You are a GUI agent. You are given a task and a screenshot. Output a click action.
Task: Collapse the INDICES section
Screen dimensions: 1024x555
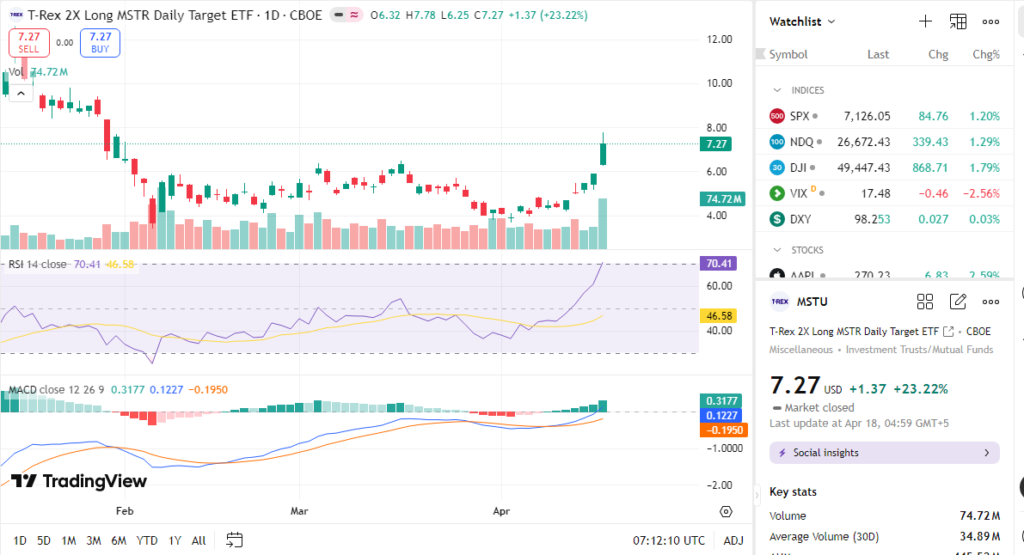[777, 90]
